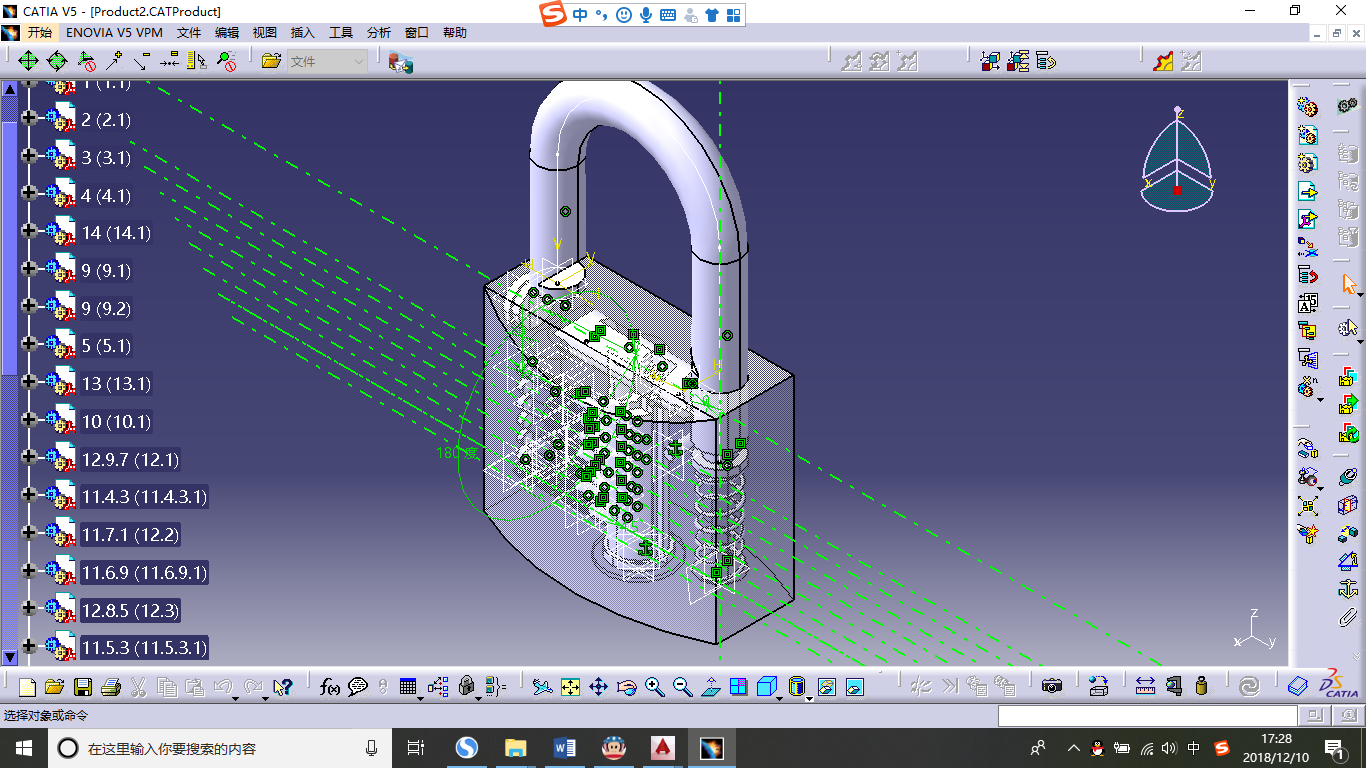Open the 帮助 menu
1366x768 pixels.
[455, 33]
